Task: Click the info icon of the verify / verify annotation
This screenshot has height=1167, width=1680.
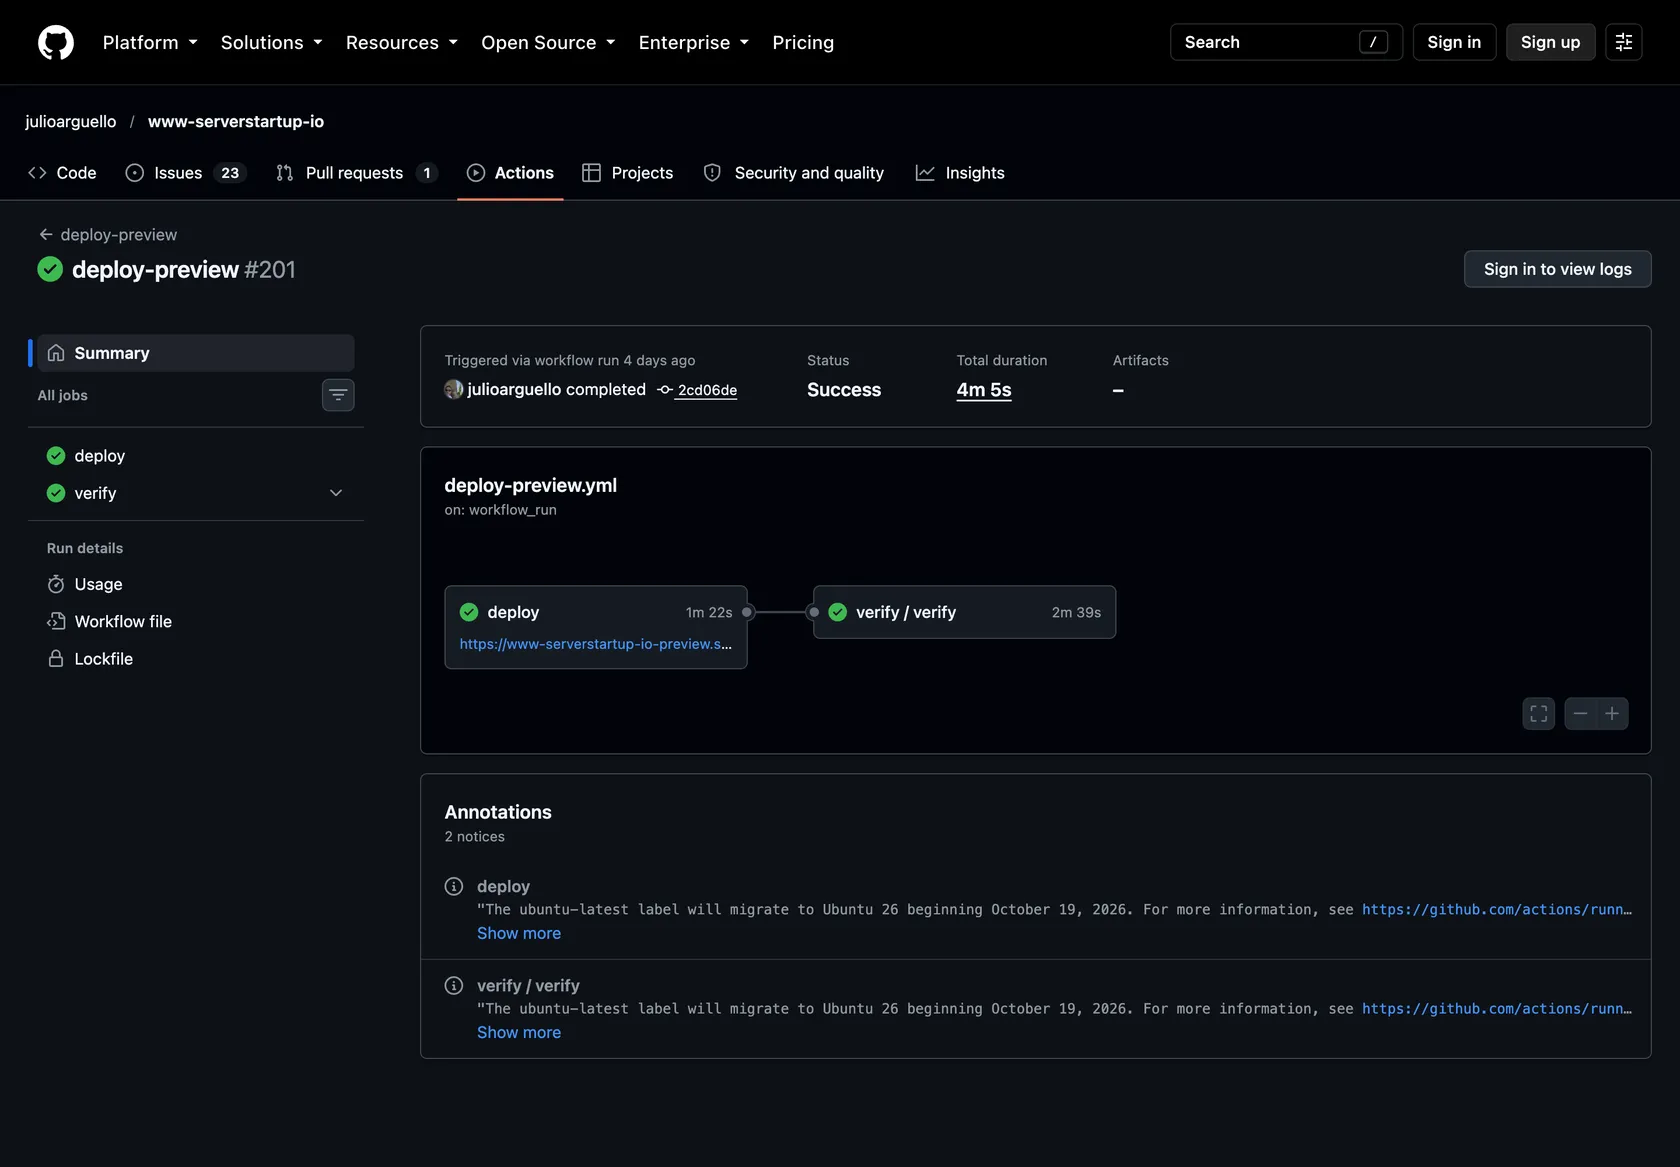Action: [454, 985]
